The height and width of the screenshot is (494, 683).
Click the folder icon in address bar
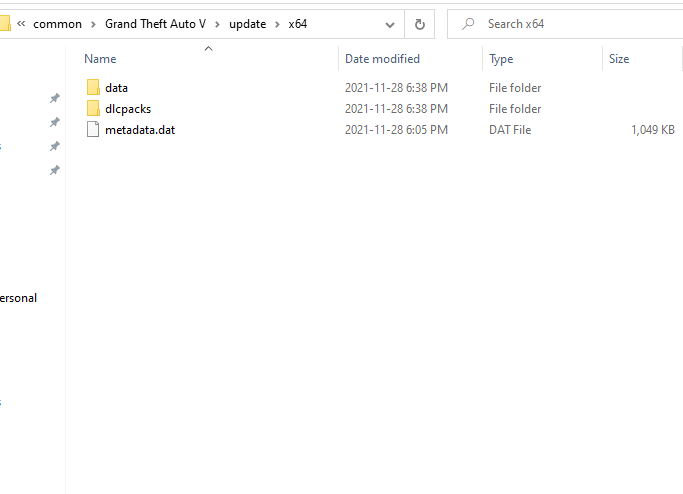[x=5, y=24]
